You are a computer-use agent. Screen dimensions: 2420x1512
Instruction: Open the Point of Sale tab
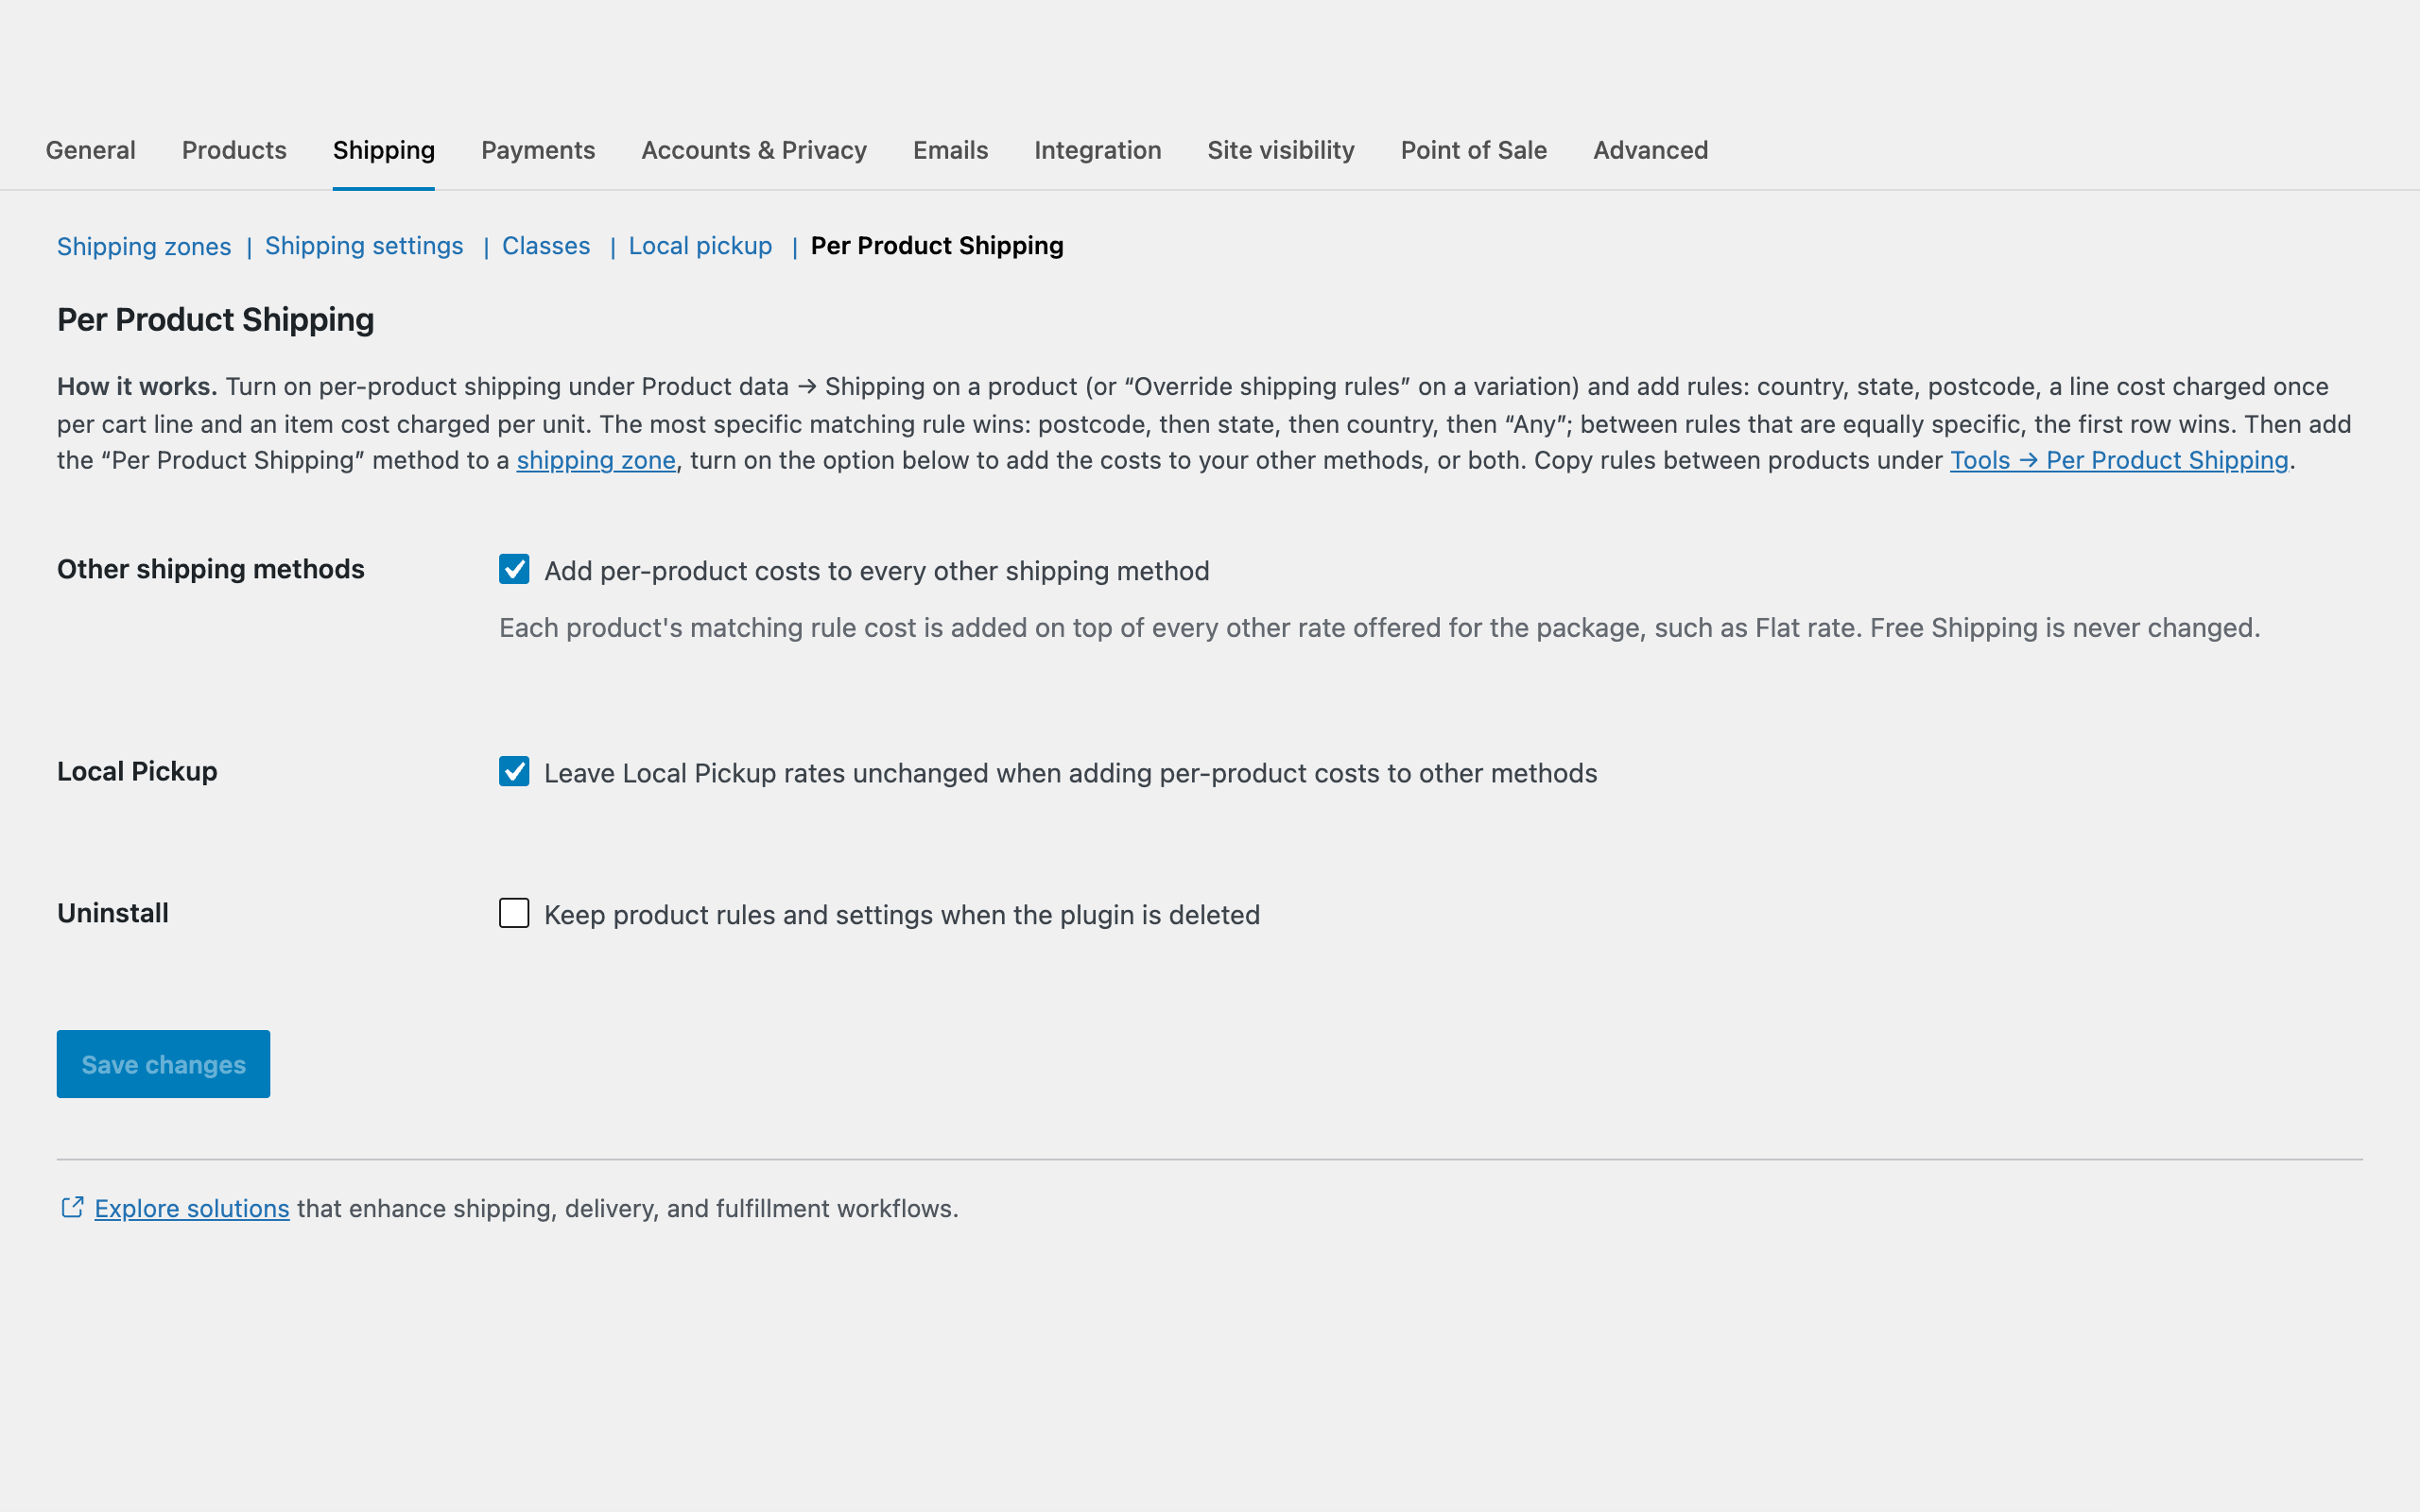pos(1473,150)
